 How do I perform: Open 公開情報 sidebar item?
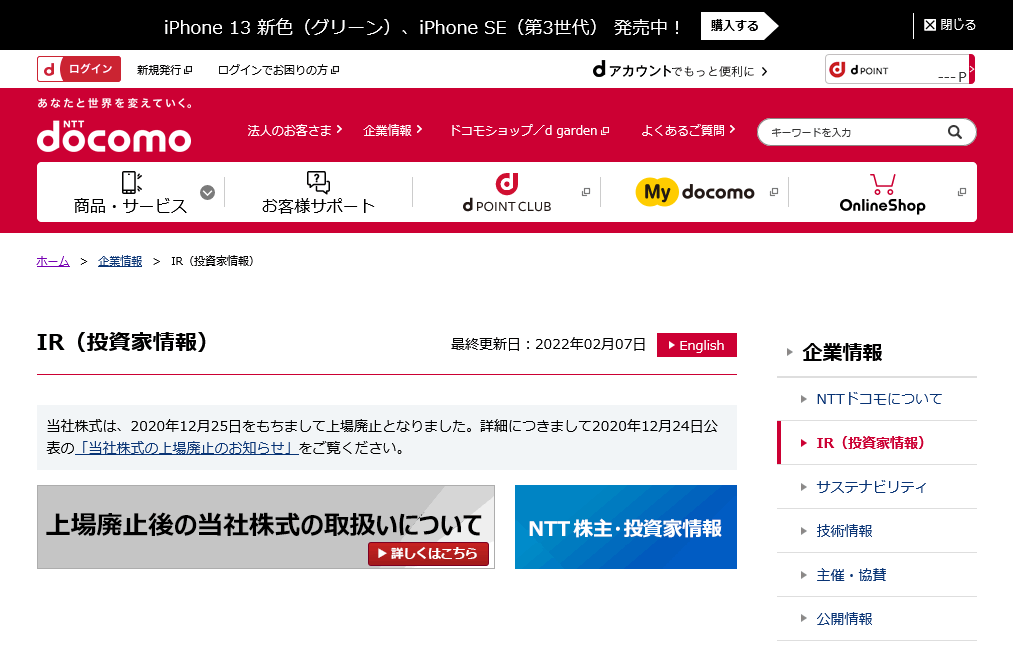[877, 618]
